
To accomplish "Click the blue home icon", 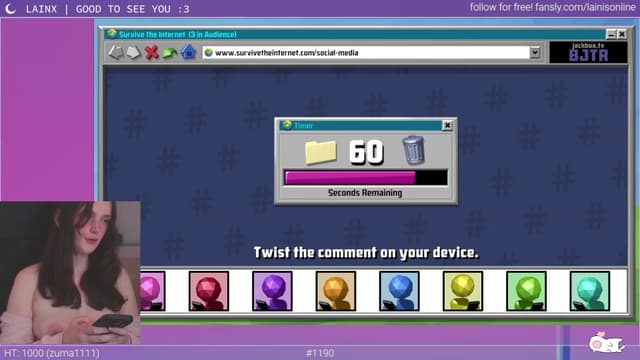I will 188,52.
